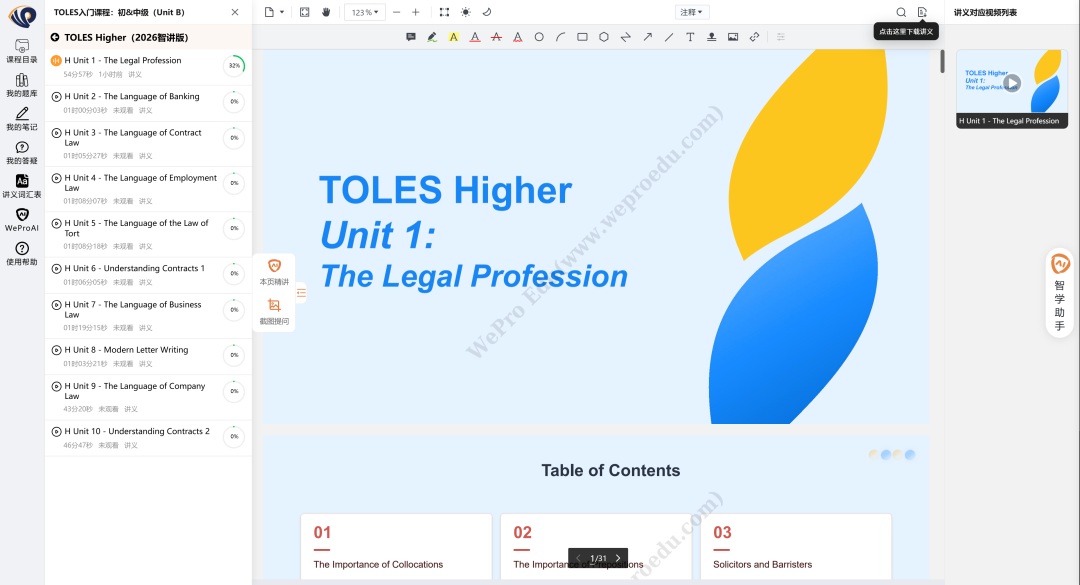Open the 智学助手 assistant panel
The height and width of the screenshot is (585, 1080).
pyautogui.click(x=1060, y=293)
